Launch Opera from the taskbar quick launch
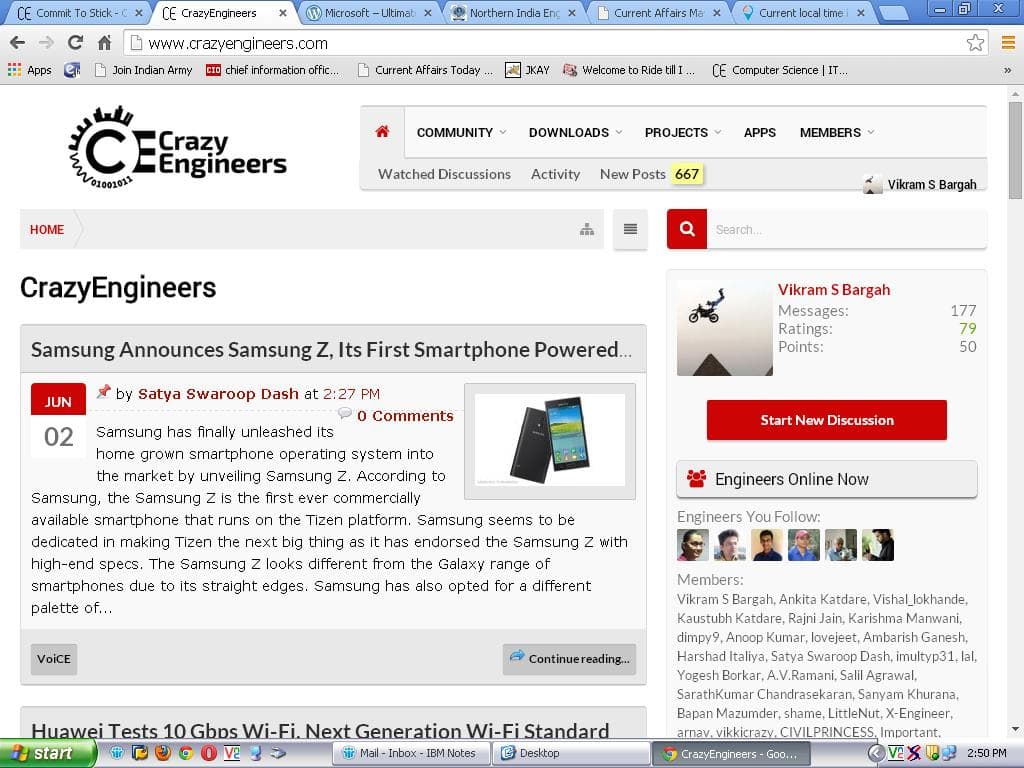 point(209,753)
